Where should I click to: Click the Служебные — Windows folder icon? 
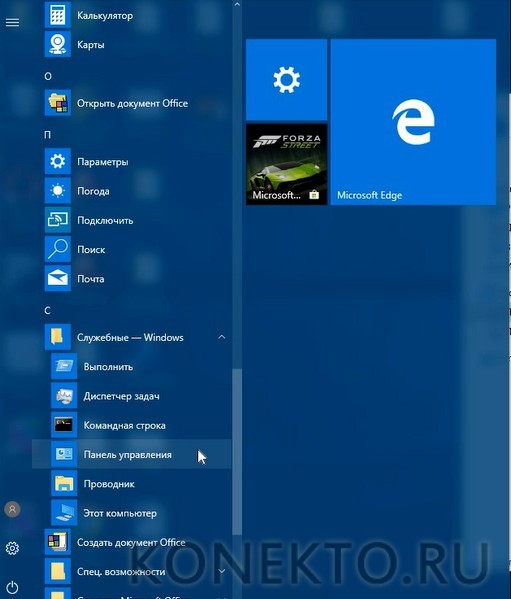pos(58,337)
